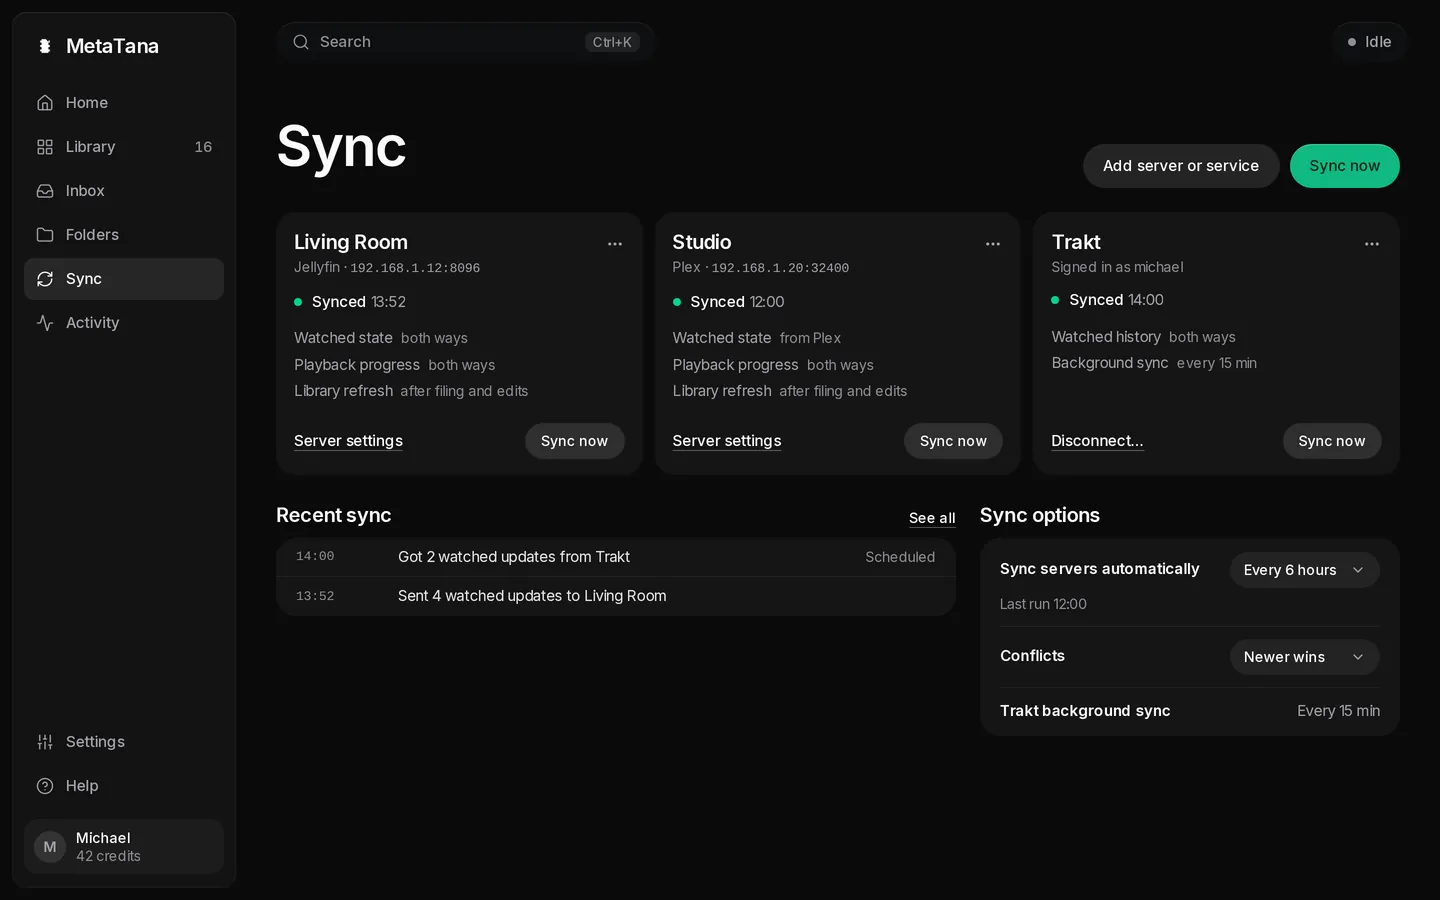Image resolution: width=1440 pixels, height=900 pixels.
Task: Click the Inbox tray icon
Action: (45, 191)
